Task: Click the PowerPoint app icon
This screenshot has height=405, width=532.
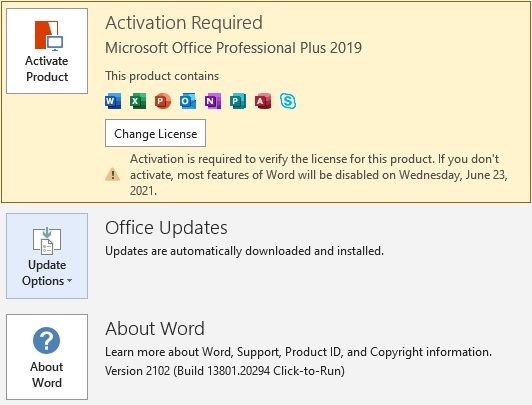Action: click(x=163, y=101)
